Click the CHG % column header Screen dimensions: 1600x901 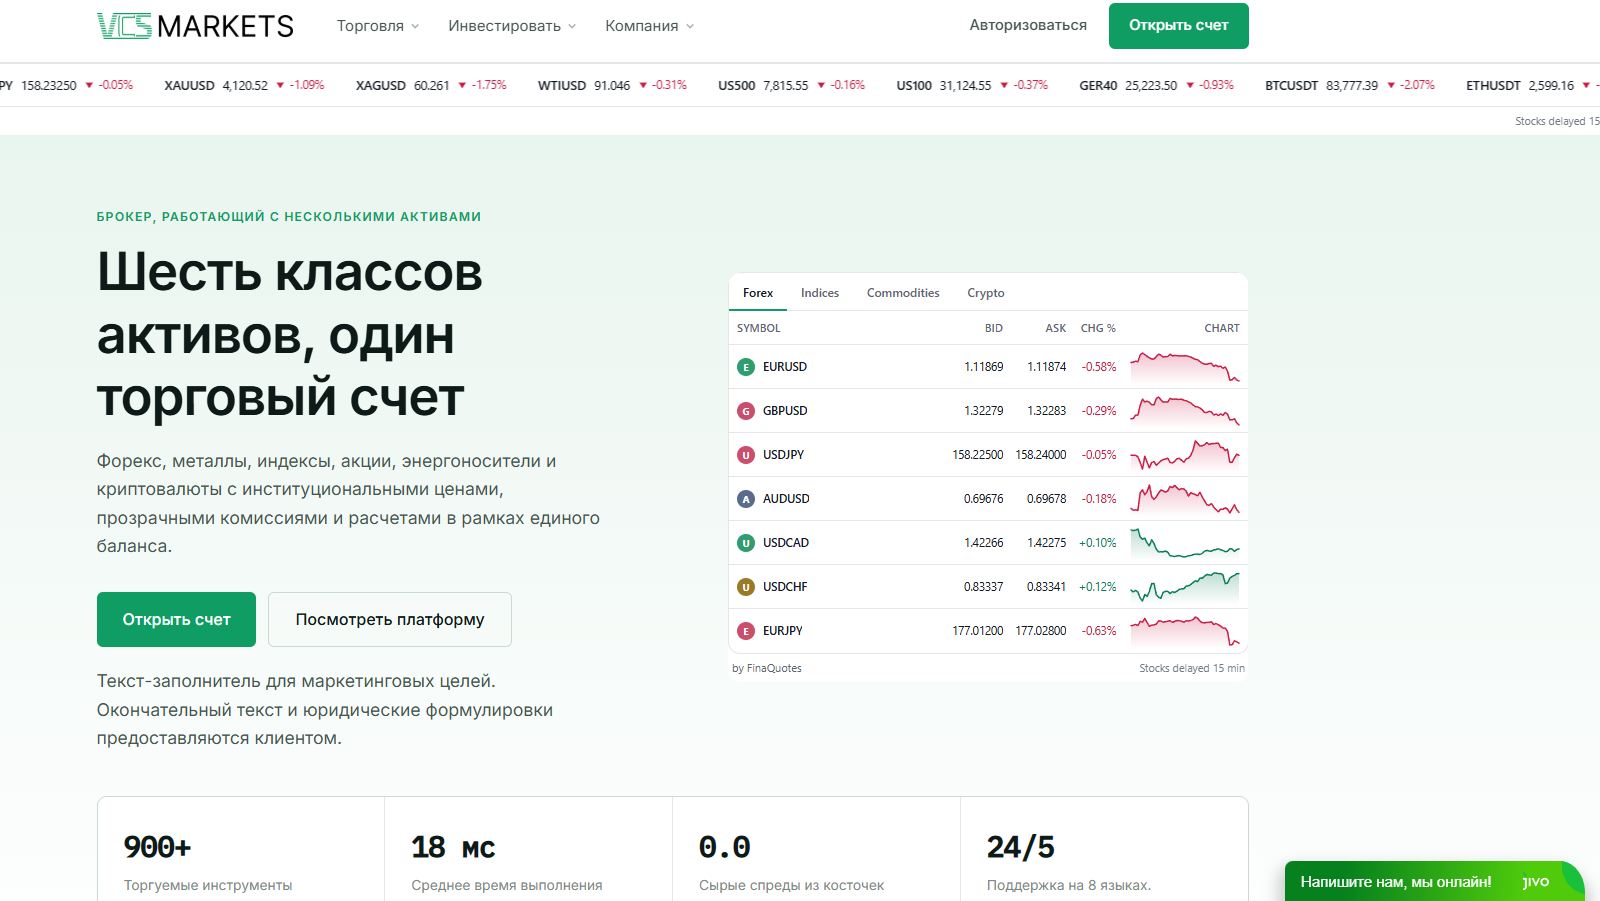pyautogui.click(x=1098, y=328)
